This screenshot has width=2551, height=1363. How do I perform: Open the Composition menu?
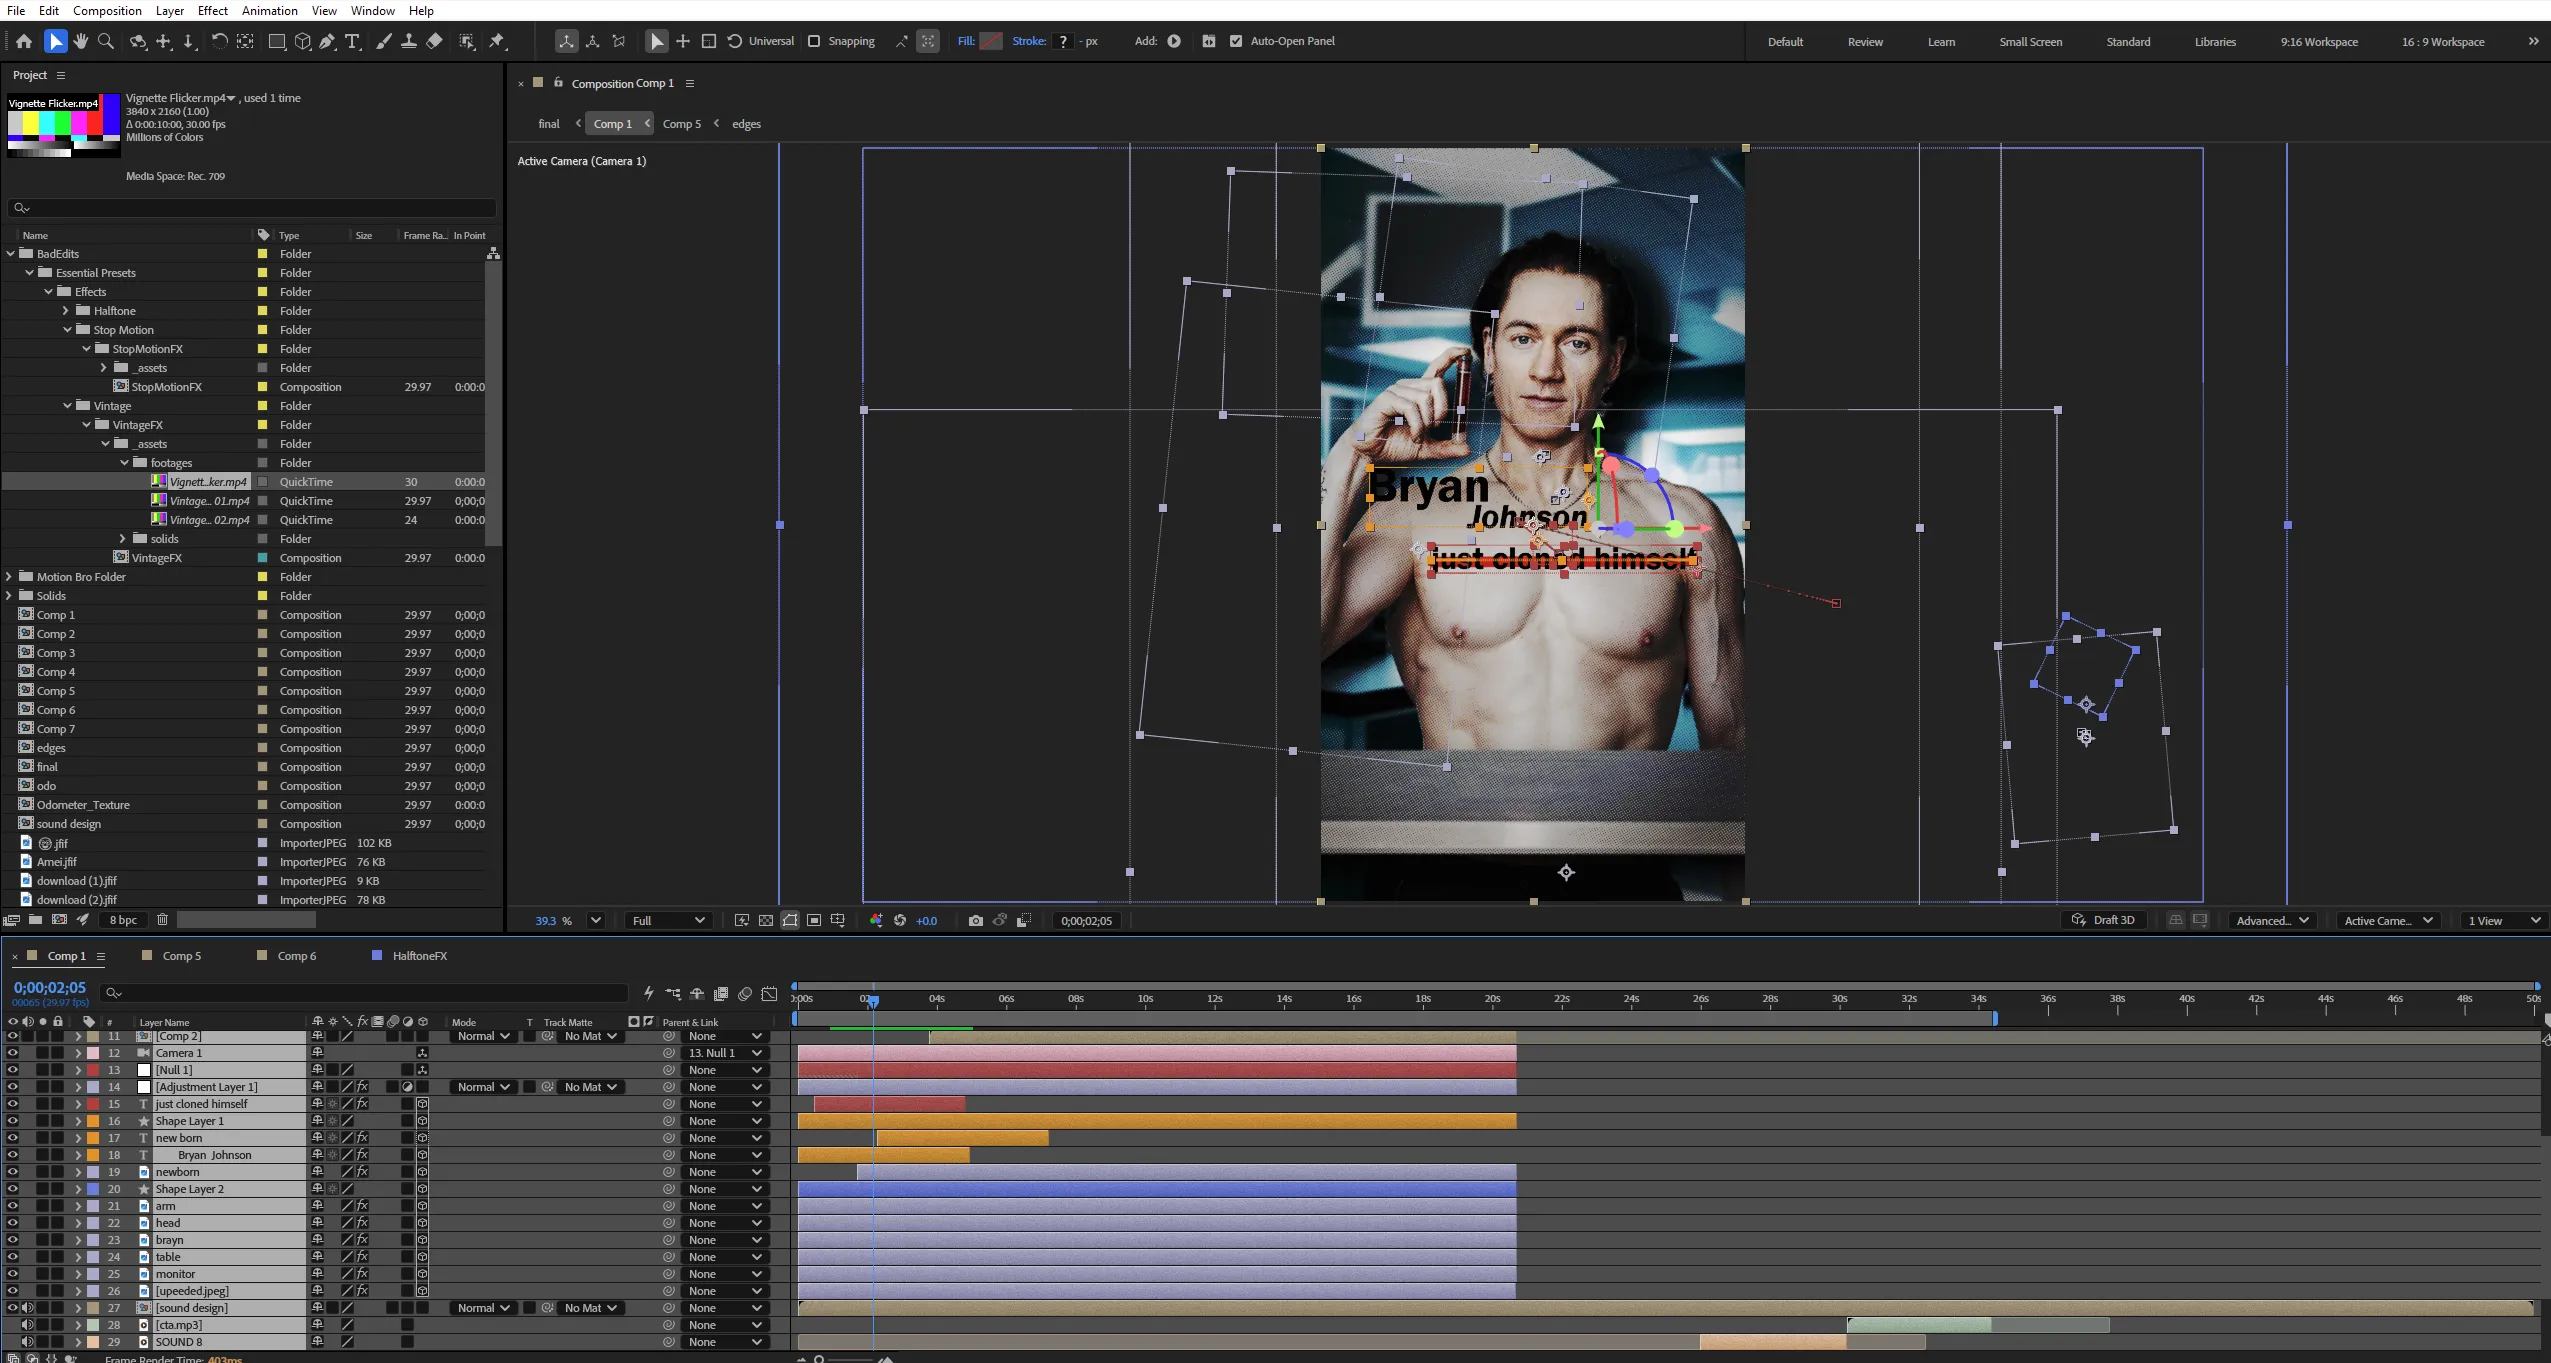pos(107,11)
